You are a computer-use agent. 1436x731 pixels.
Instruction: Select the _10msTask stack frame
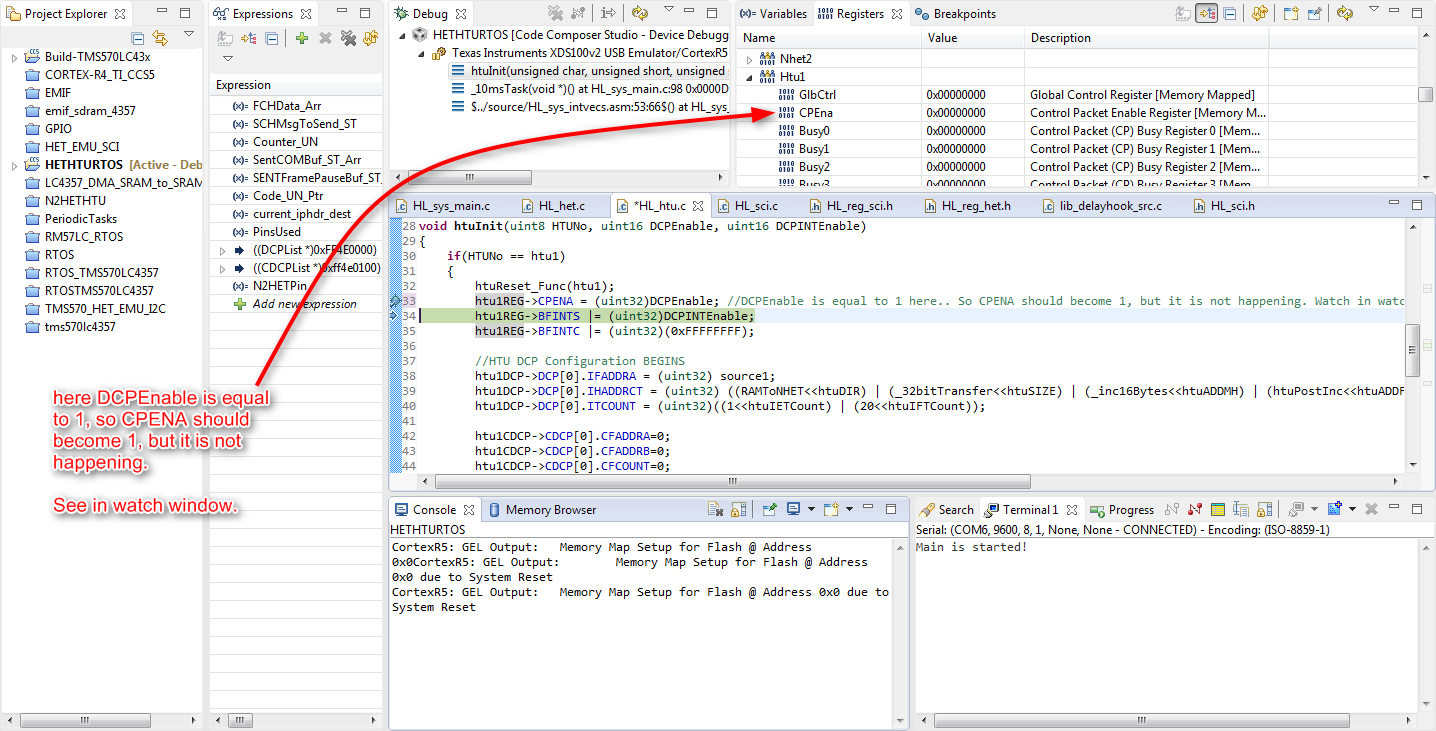tap(588, 89)
